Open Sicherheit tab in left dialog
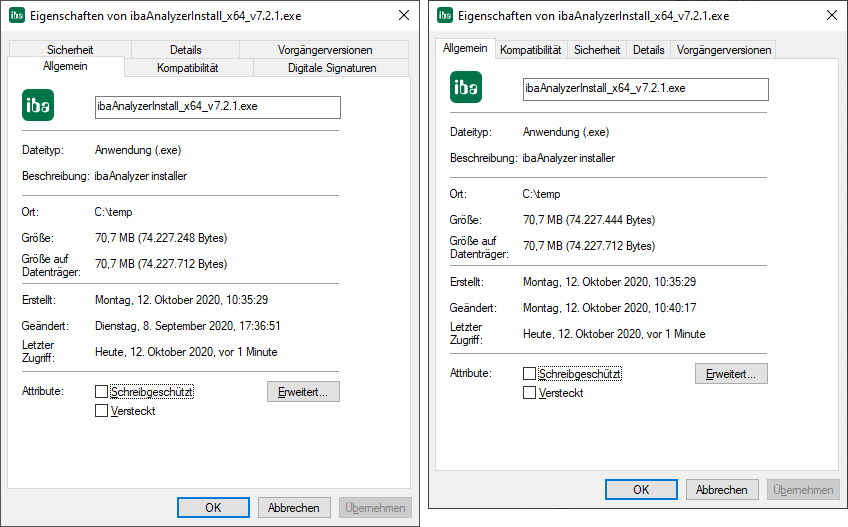The width and height of the screenshot is (848, 527). click(x=70, y=49)
